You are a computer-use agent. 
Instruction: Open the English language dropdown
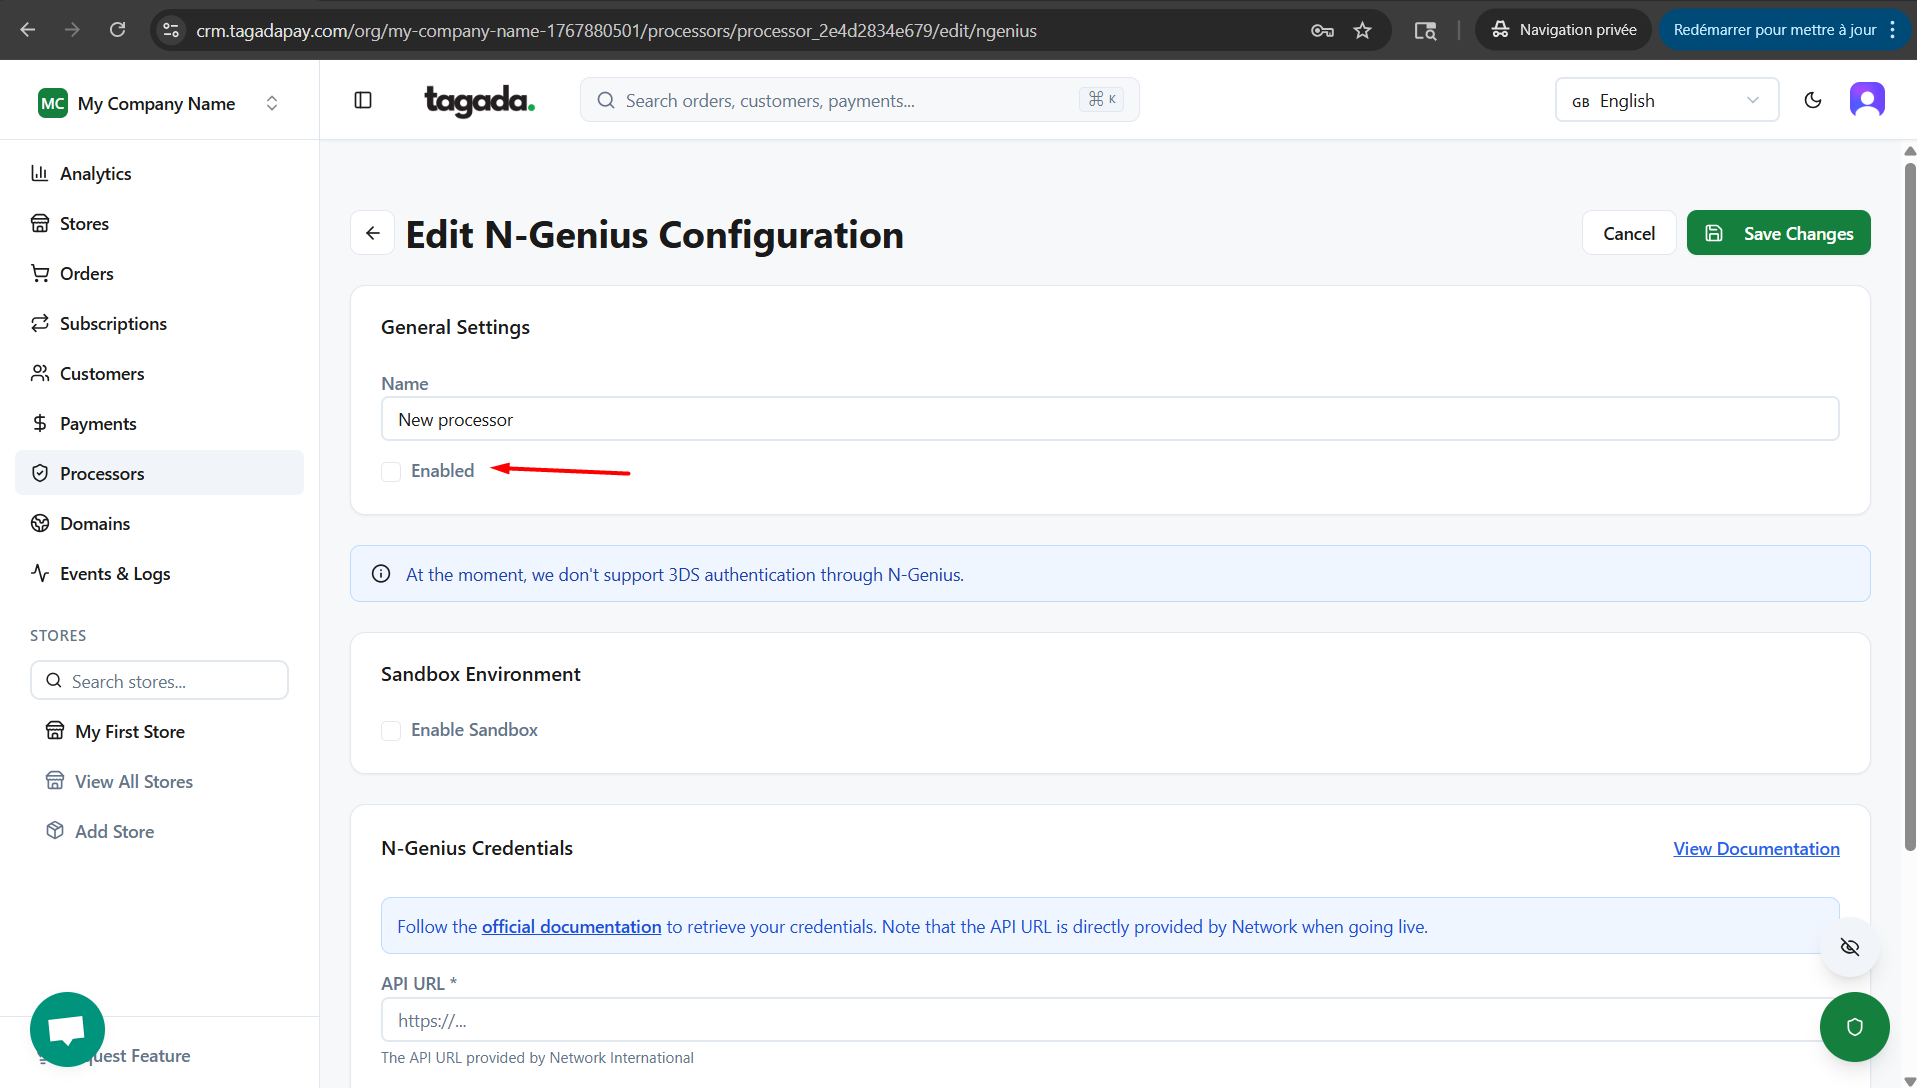tap(1666, 100)
